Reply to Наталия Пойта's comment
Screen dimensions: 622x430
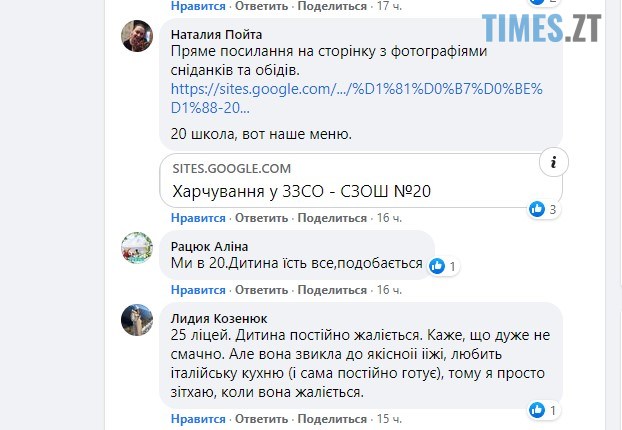coord(262,217)
